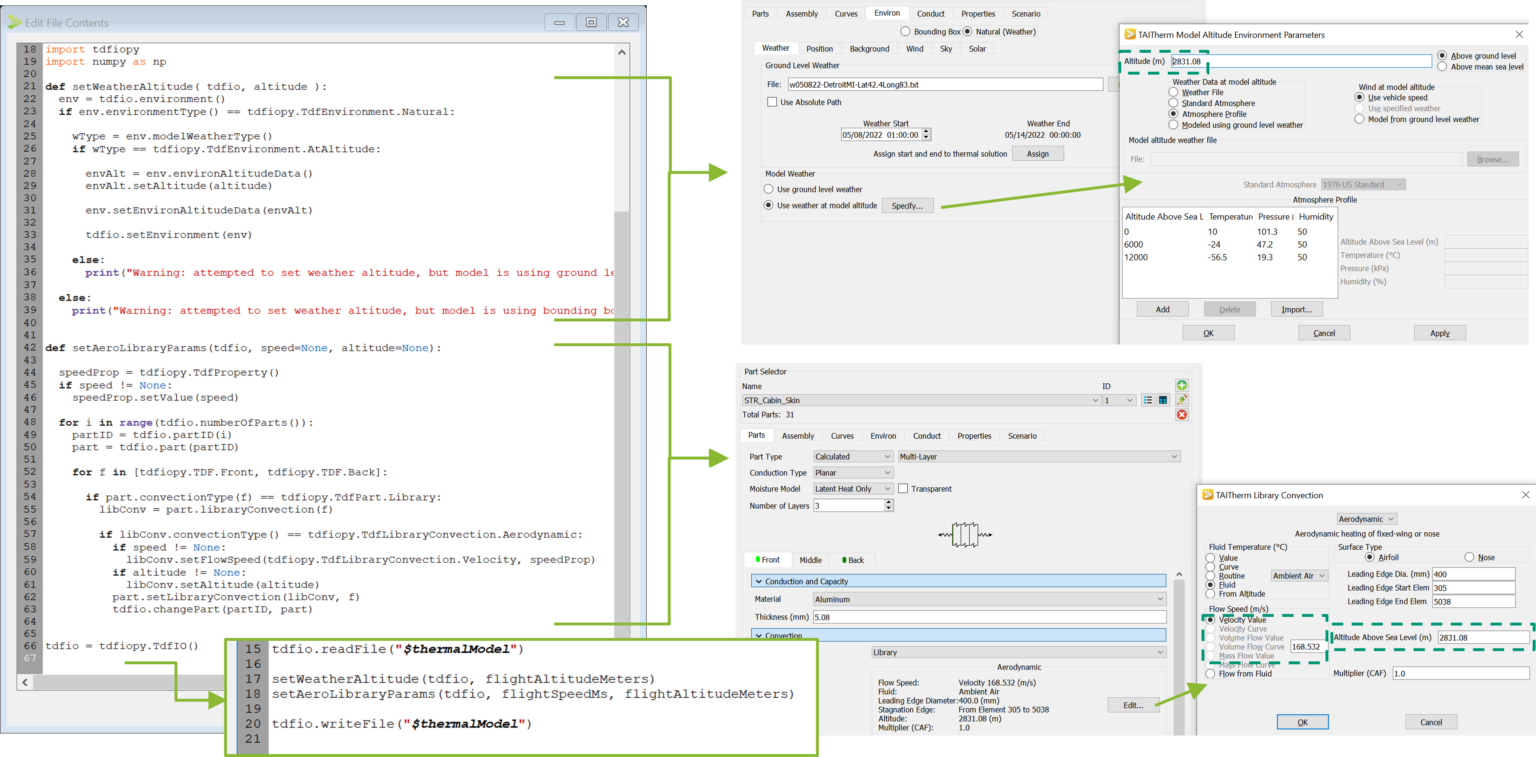Image resolution: width=1536 pixels, height=757 pixels.
Task: Select the Standard Atmosphere radio option
Action: coord(1173,103)
